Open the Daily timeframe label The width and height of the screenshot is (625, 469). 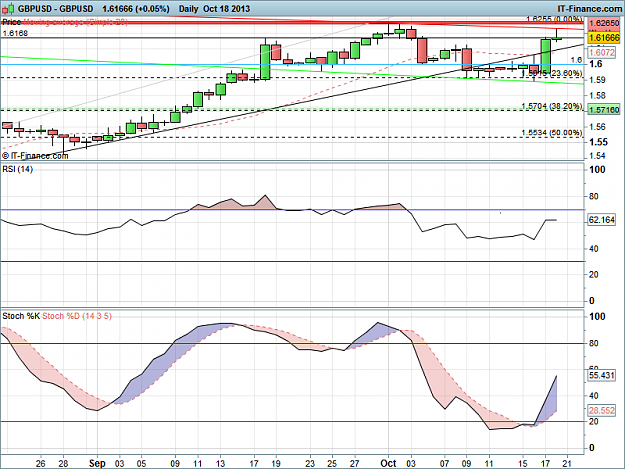pos(189,9)
